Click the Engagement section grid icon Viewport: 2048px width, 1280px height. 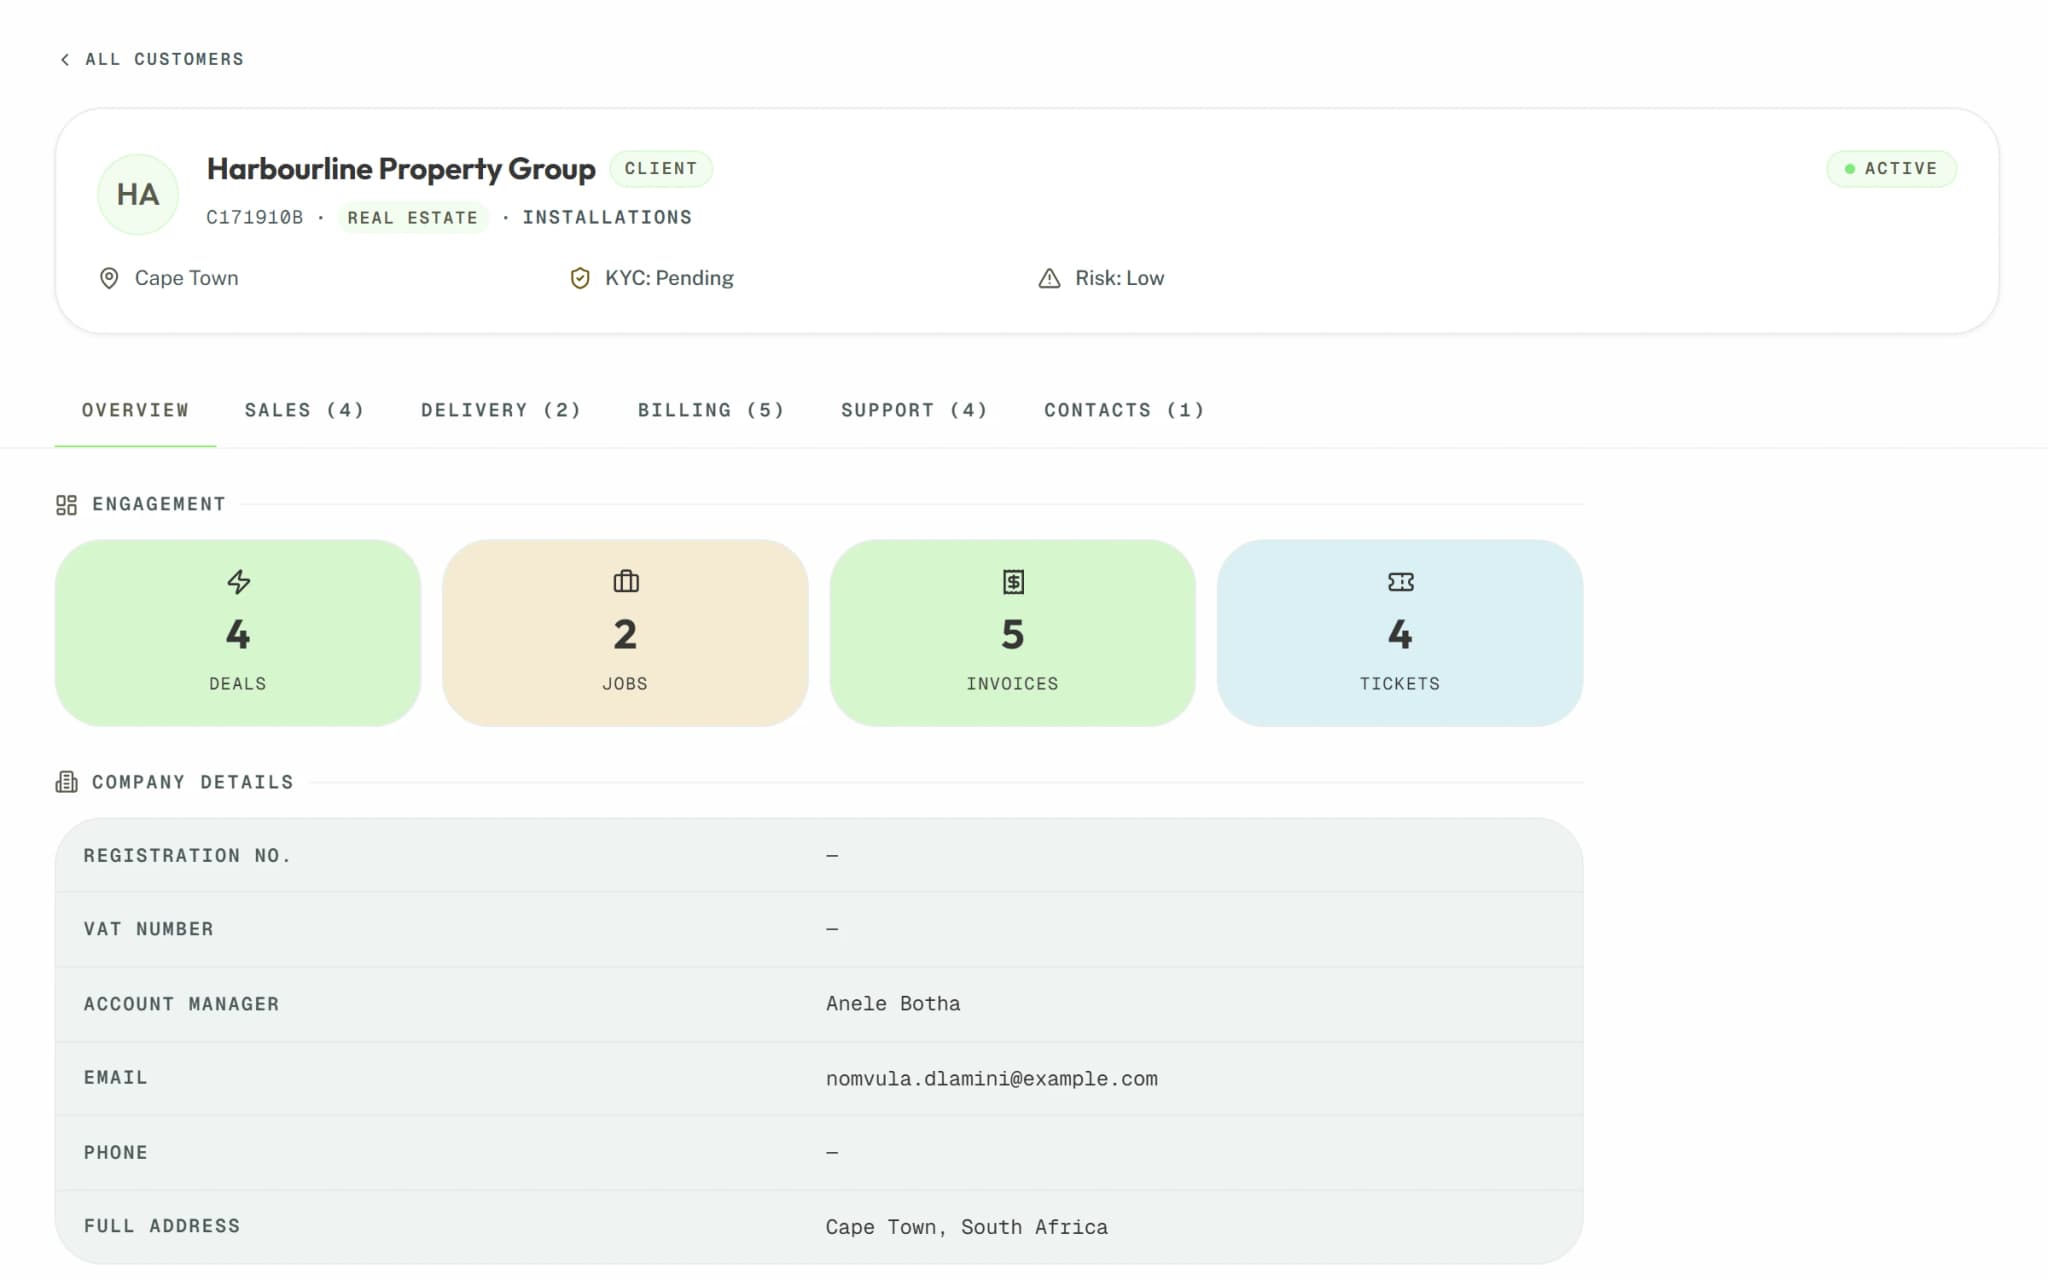point(66,505)
